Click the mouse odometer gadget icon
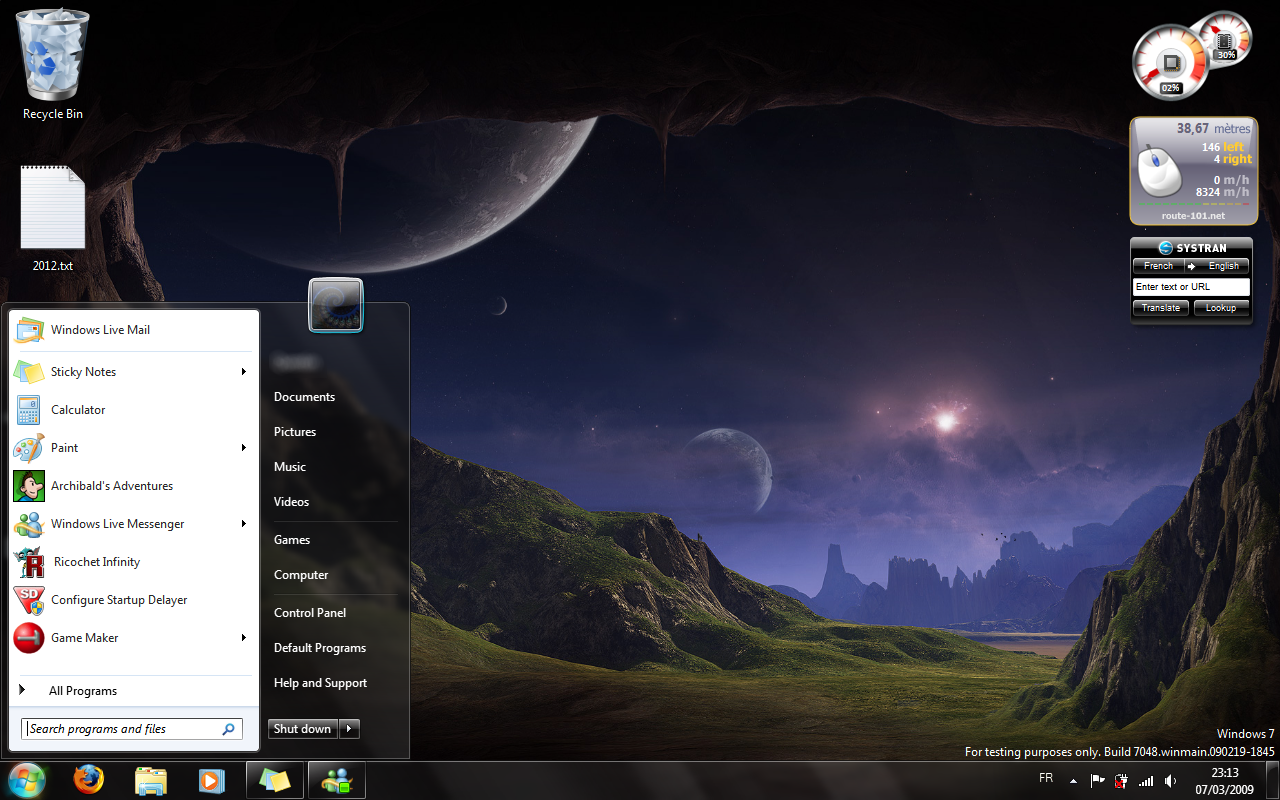Image resolution: width=1280 pixels, height=800 pixels. (x=1159, y=169)
